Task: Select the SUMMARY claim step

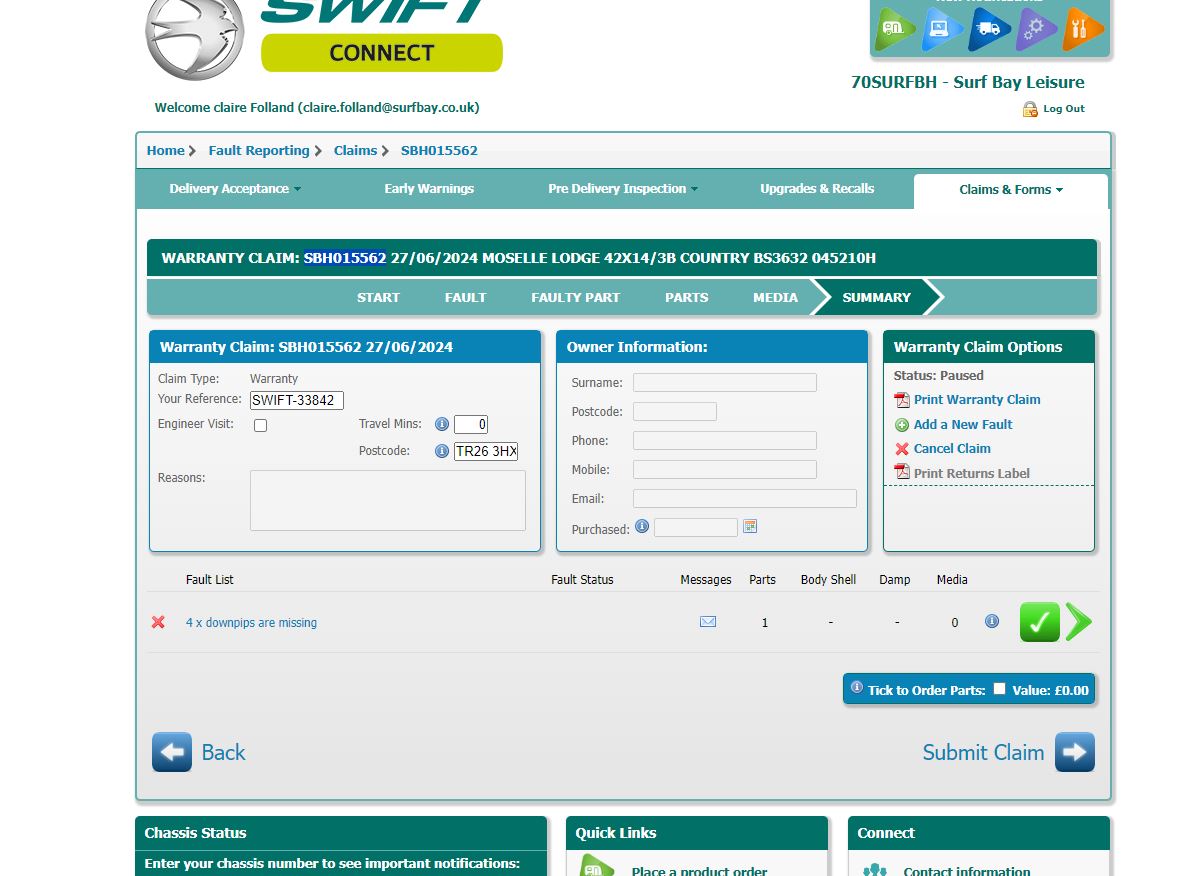Action: click(x=876, y=298)
